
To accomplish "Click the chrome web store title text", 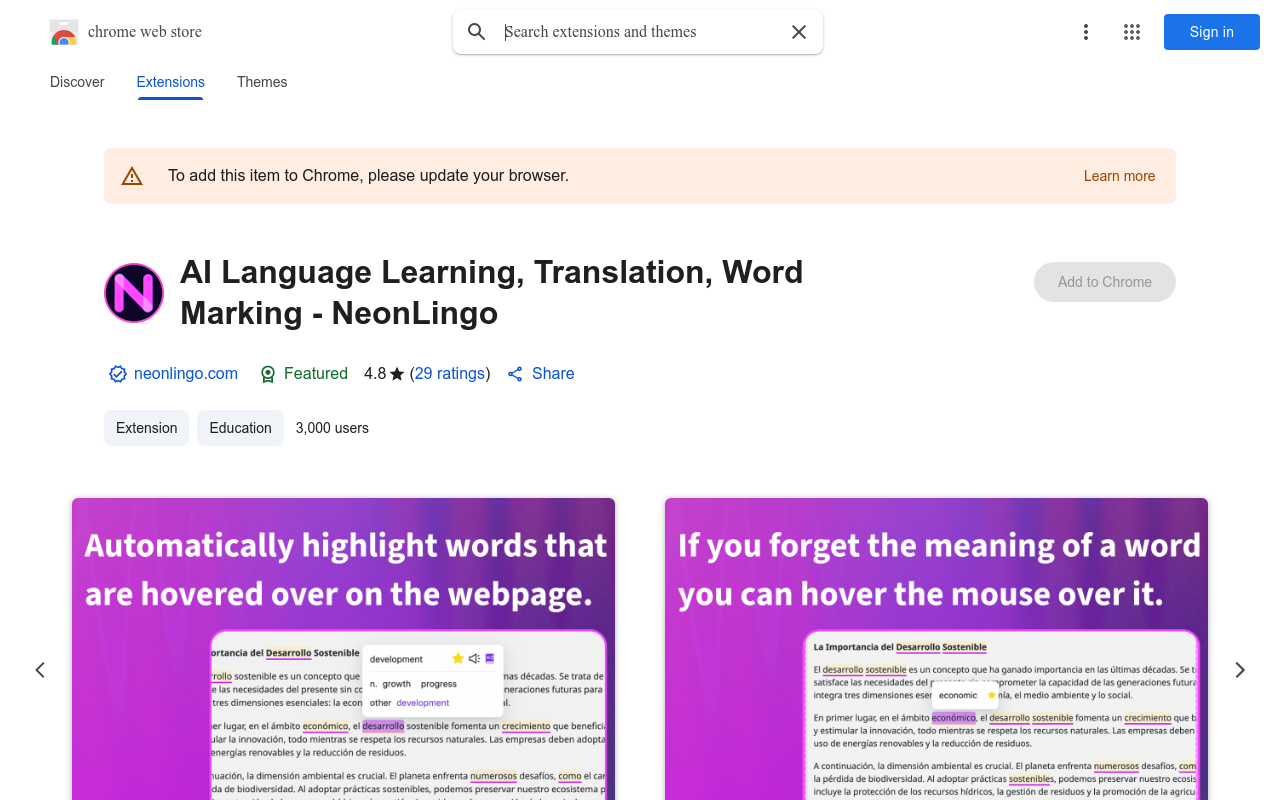I will [145, 32].
